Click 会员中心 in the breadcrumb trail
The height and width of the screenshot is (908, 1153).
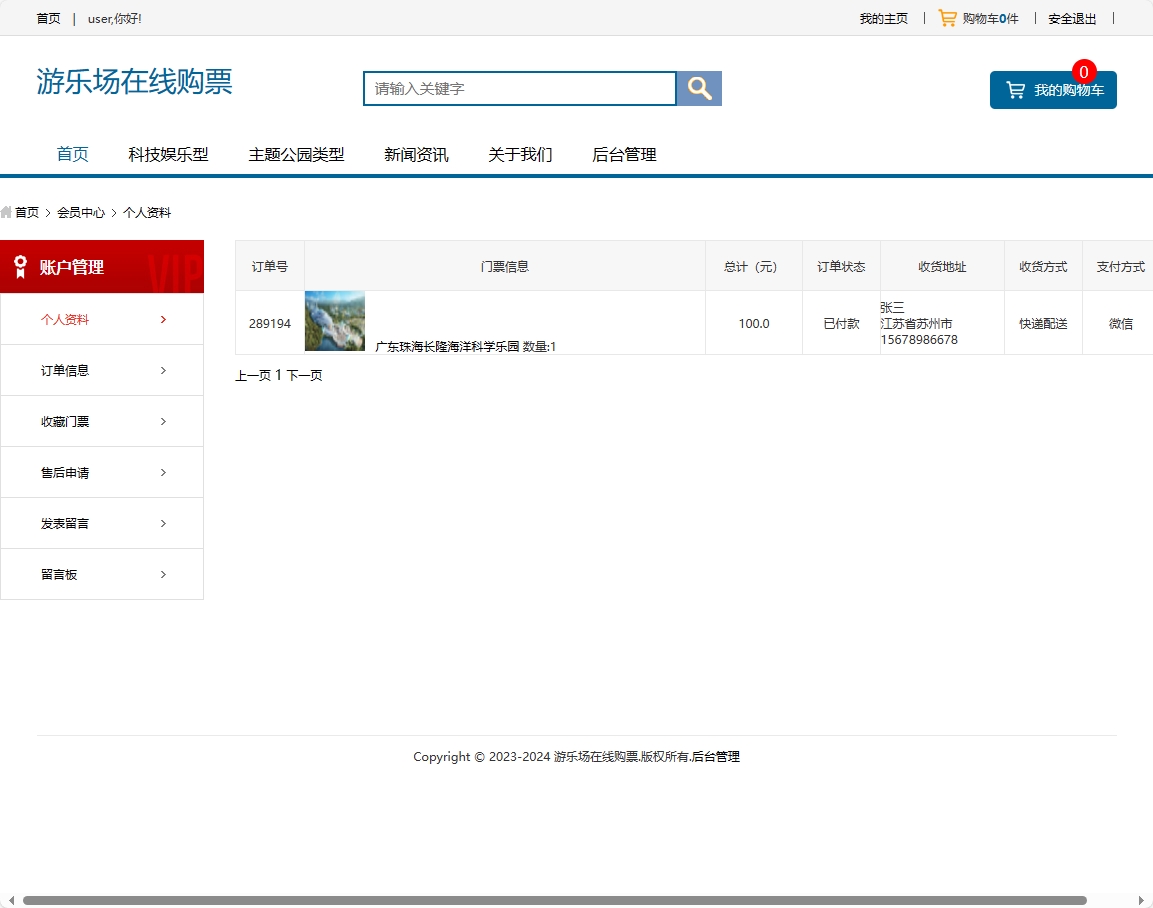tap(82, 212)
